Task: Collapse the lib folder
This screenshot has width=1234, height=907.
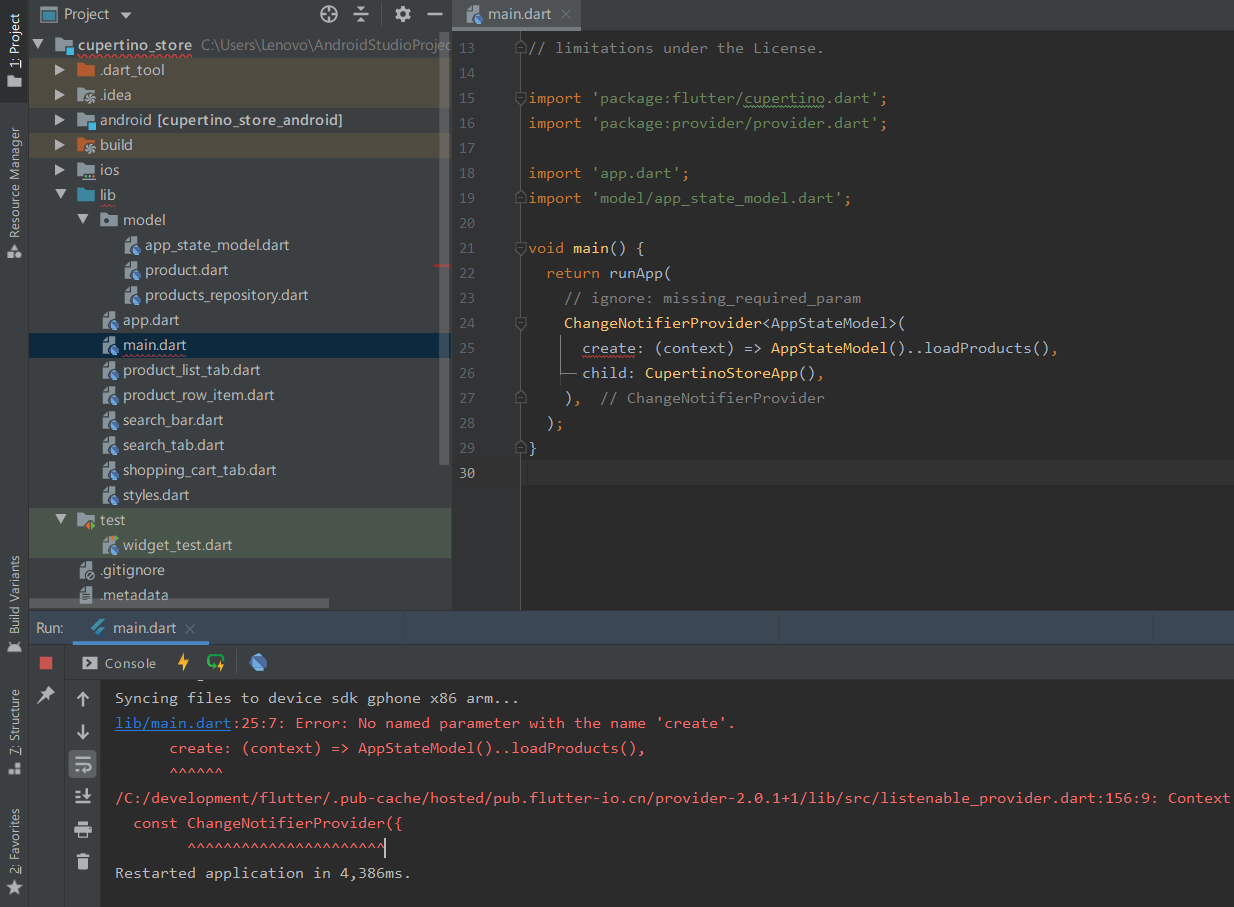Action: click(x=60, y=195)
